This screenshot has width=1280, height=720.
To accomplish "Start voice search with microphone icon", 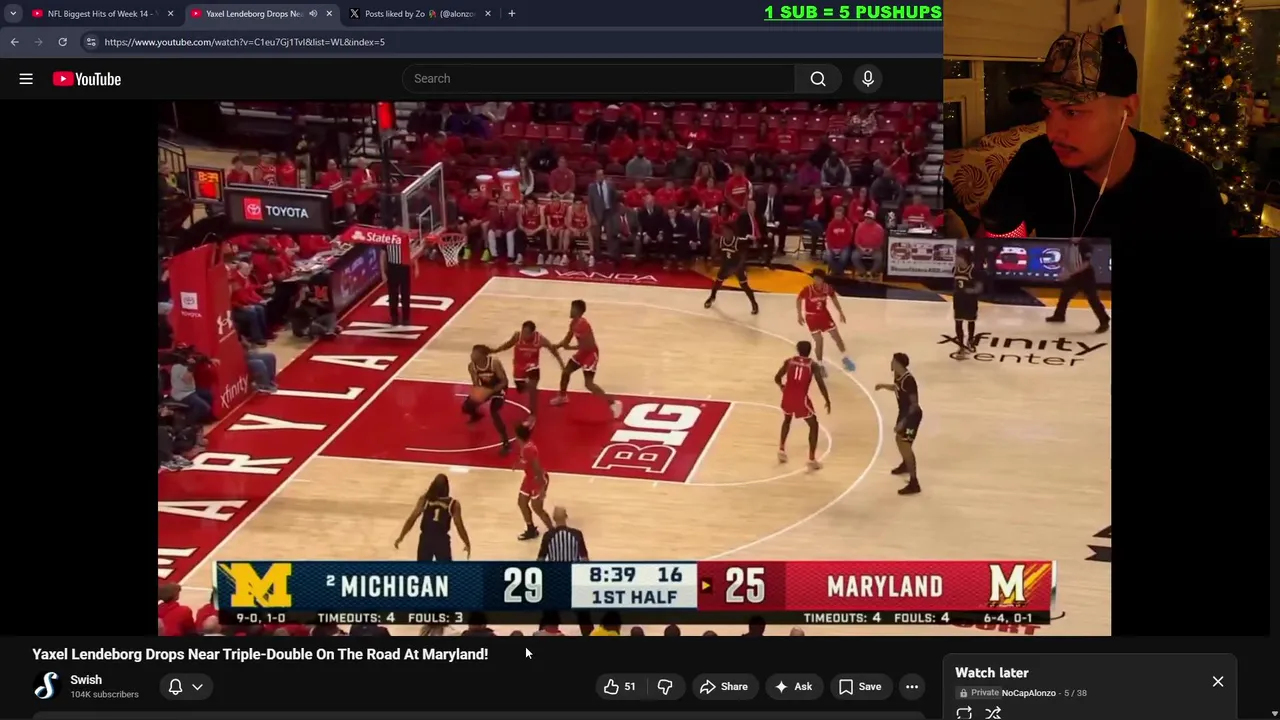I will [x=868, y=79].
